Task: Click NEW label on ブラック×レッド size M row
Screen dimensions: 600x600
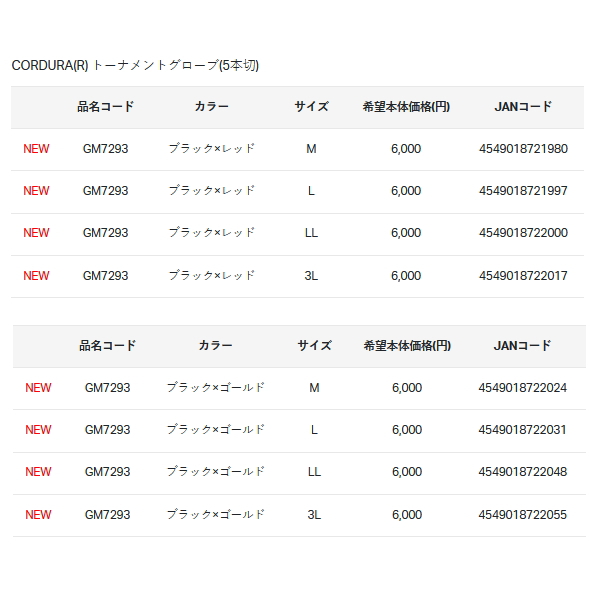Action: [36, 148]
